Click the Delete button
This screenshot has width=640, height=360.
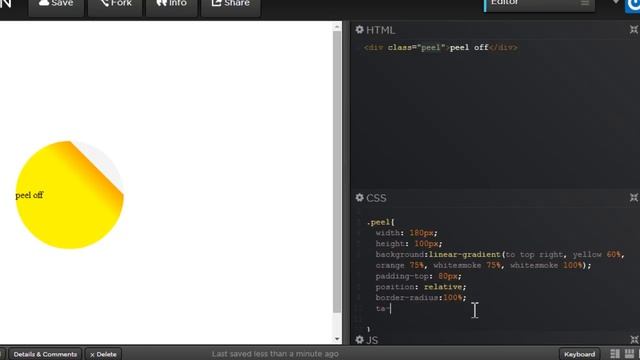coord(103,354)
